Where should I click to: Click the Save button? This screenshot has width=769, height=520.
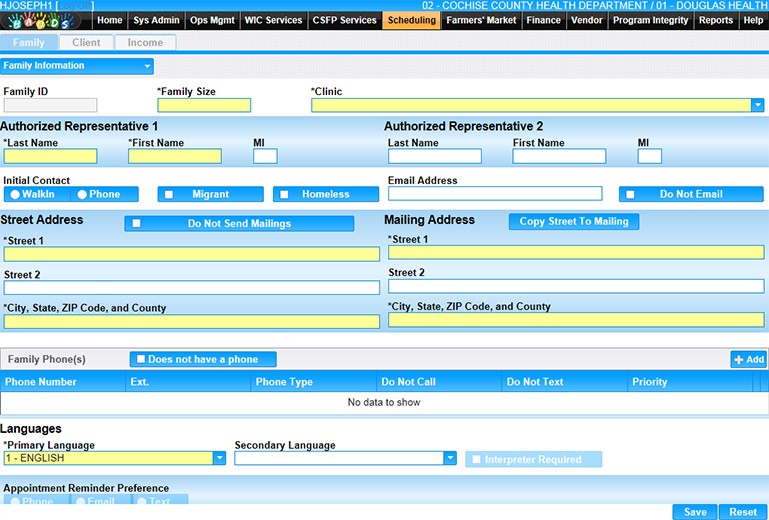coord(694,512)
